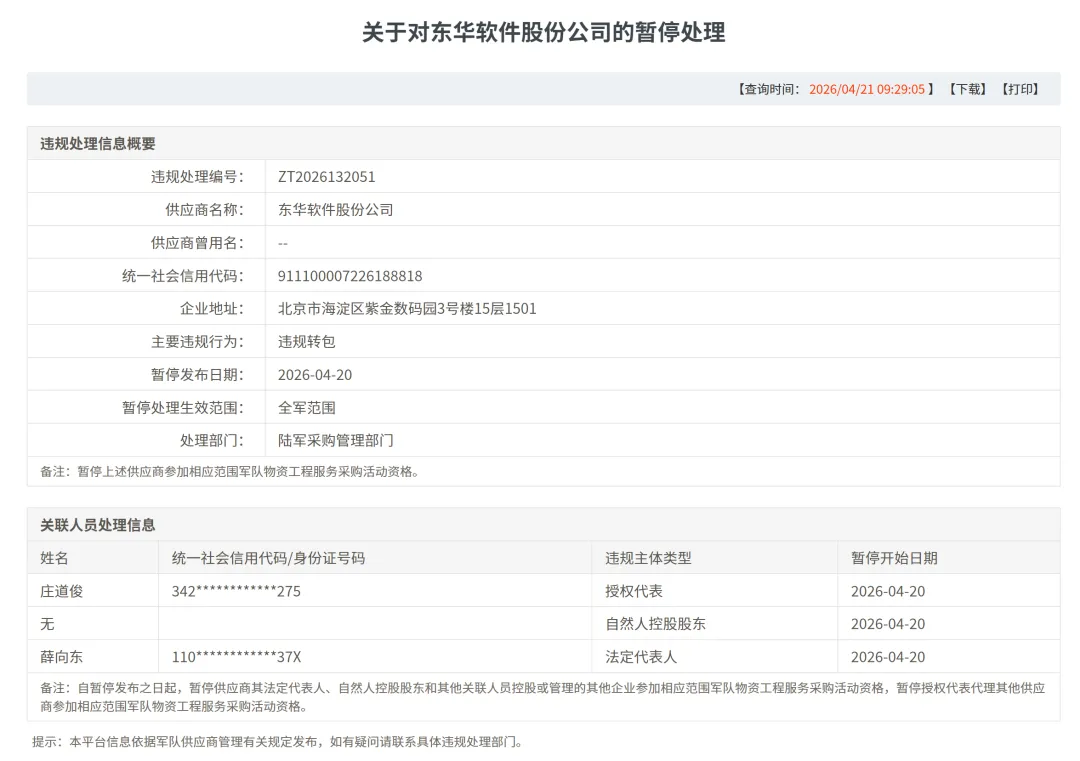The height and width of the screenshot is (761, 1080).
Task: Click the date in 薛向东 row
Action: pos(888,658)
